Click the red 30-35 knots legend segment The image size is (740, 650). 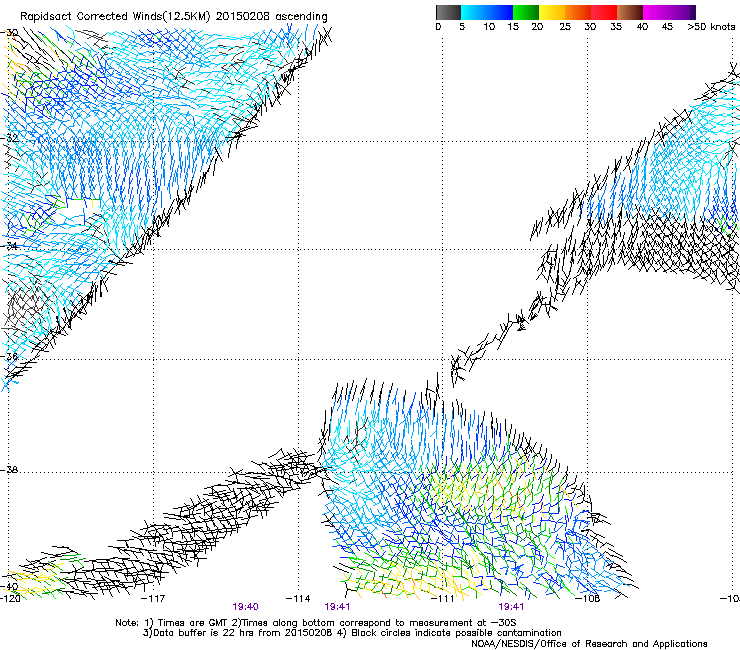click(604, 12)
